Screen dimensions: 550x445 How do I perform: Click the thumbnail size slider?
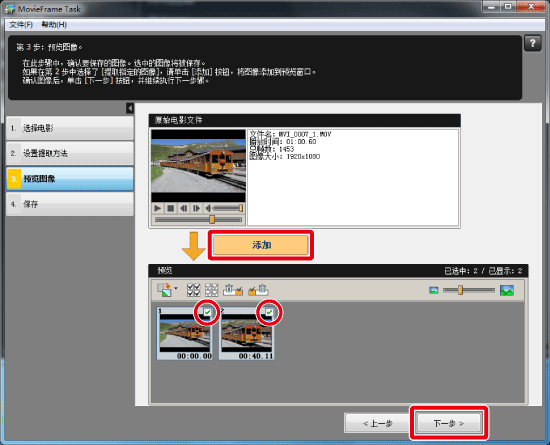(x=469, y=290)
